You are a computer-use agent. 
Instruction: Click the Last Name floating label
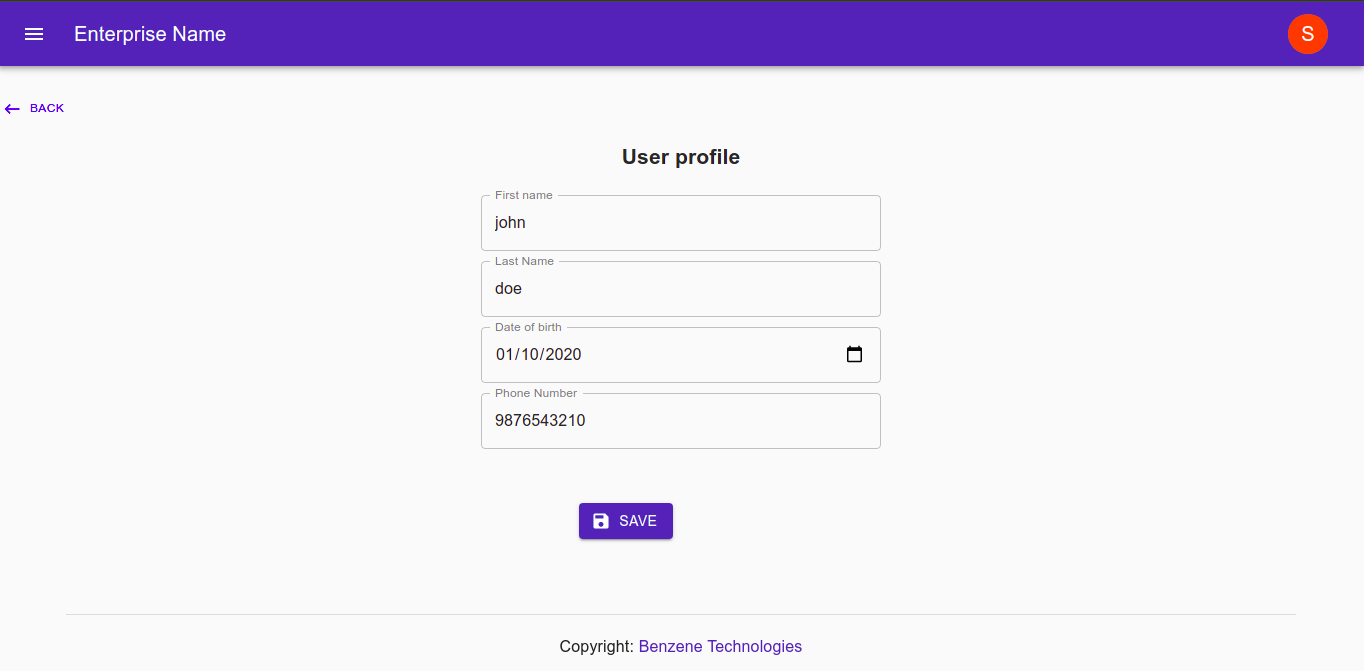coord(524,261)
